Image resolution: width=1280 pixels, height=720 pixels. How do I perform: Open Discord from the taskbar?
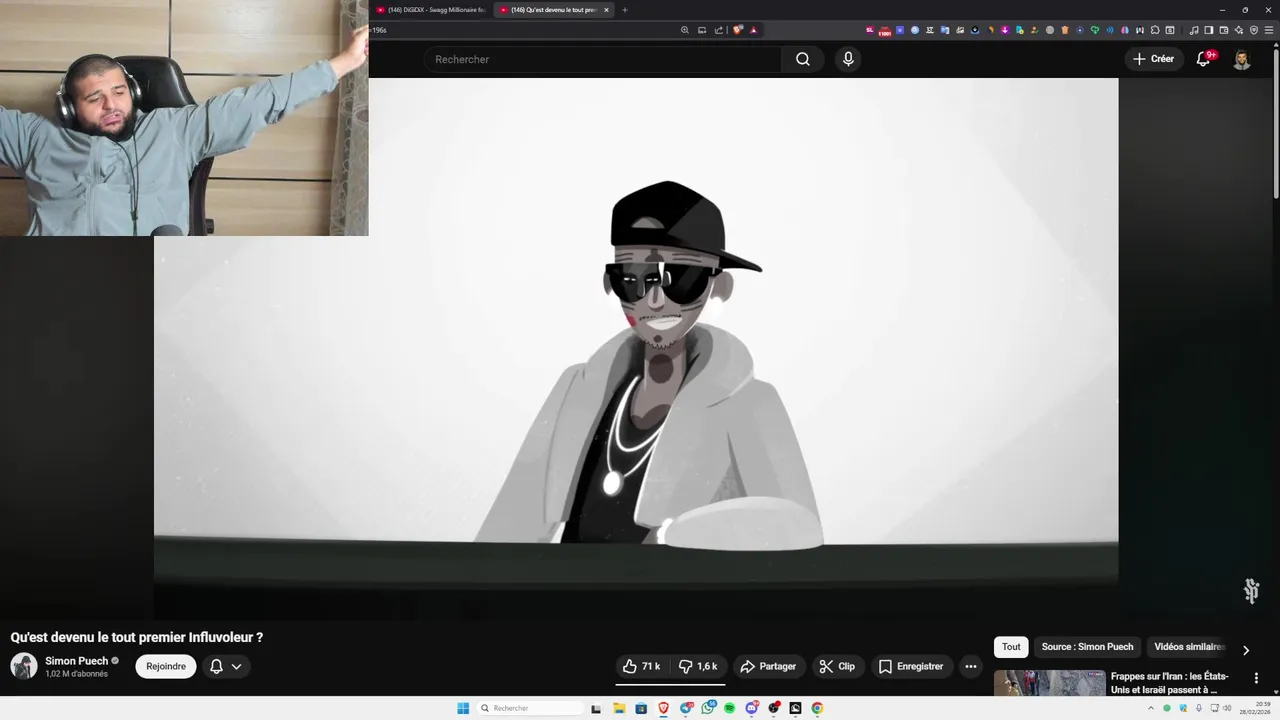[x=751, y=708]
